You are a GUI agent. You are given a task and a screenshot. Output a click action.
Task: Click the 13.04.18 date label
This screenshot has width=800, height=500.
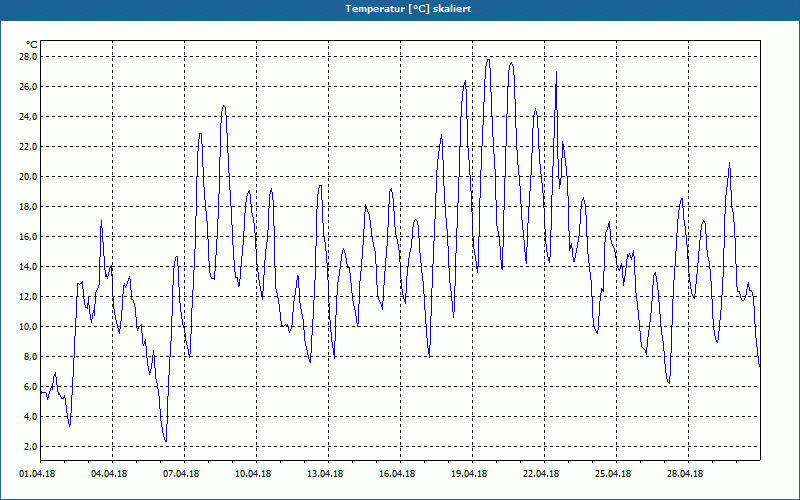[325, 474]
